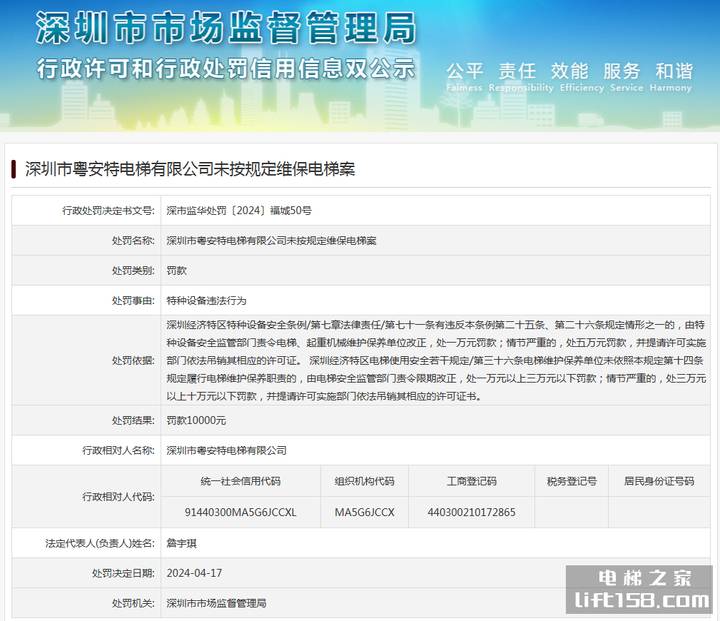Click the legal basis paragraph starting 深圳经济特区特种设备安全条例

(436, 361)
